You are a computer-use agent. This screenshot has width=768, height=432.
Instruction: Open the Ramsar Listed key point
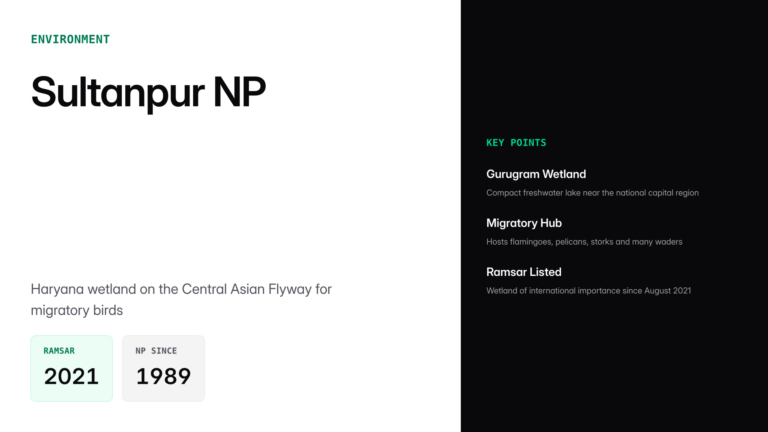524,272
